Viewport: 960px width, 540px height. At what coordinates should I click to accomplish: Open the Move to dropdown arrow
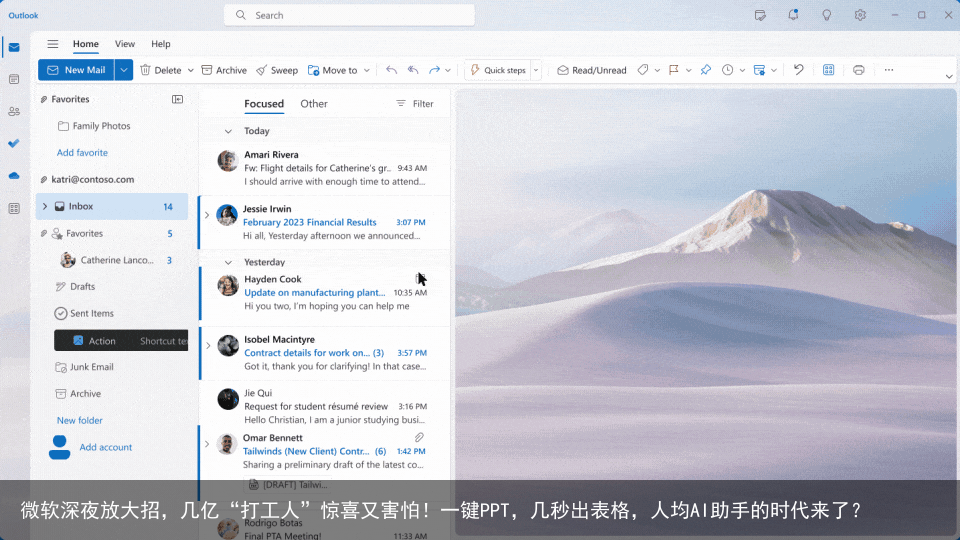point(367,70)
